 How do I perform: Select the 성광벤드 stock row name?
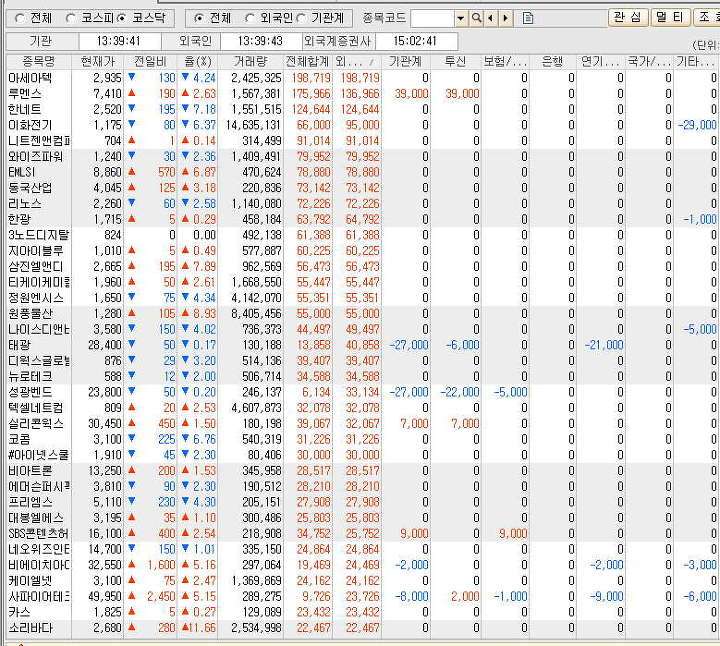click(30, 392)
